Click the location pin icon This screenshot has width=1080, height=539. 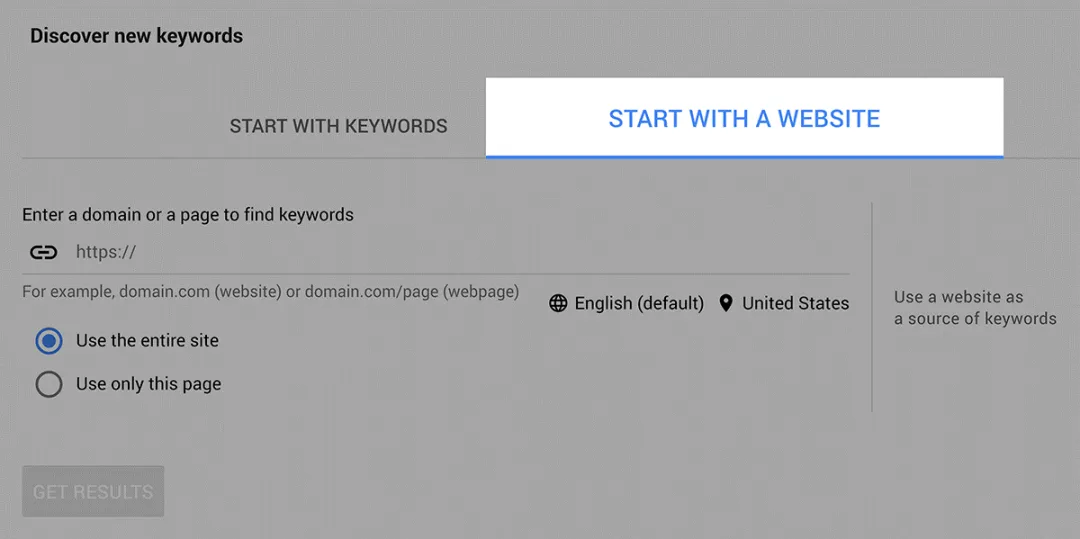725,303
